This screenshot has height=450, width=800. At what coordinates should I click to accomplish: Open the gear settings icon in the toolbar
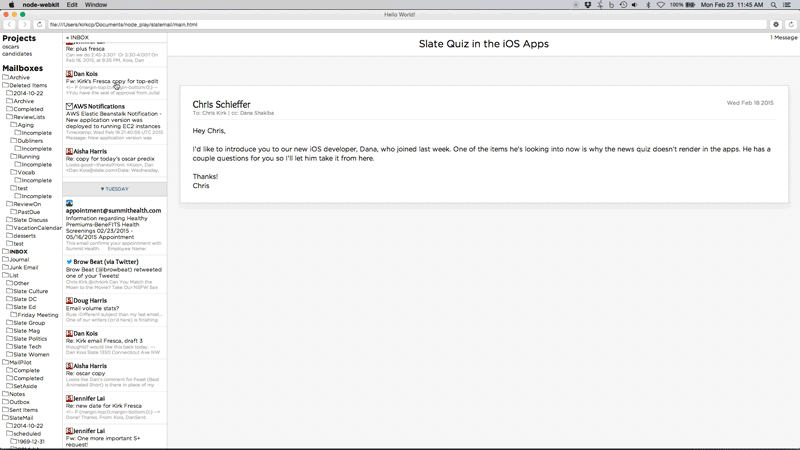pyautogui.click(x=776, y=24)
